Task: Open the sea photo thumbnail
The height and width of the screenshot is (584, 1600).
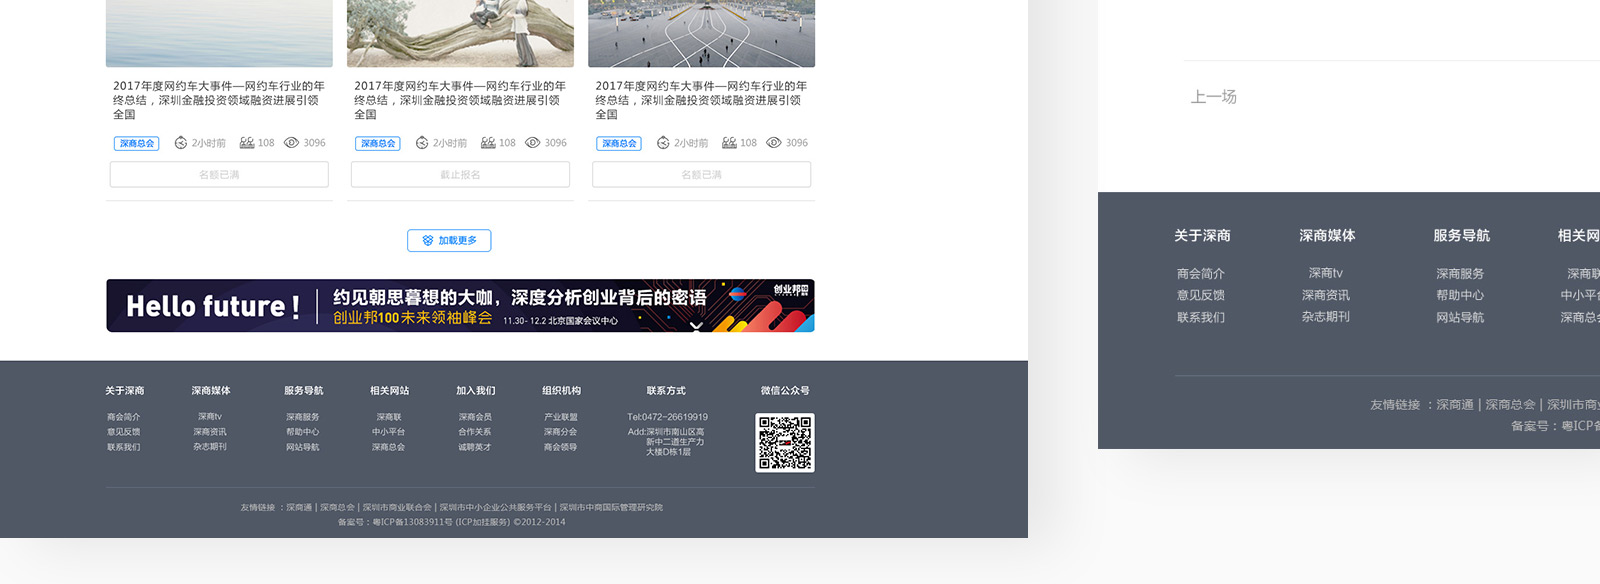Action: 219,33
